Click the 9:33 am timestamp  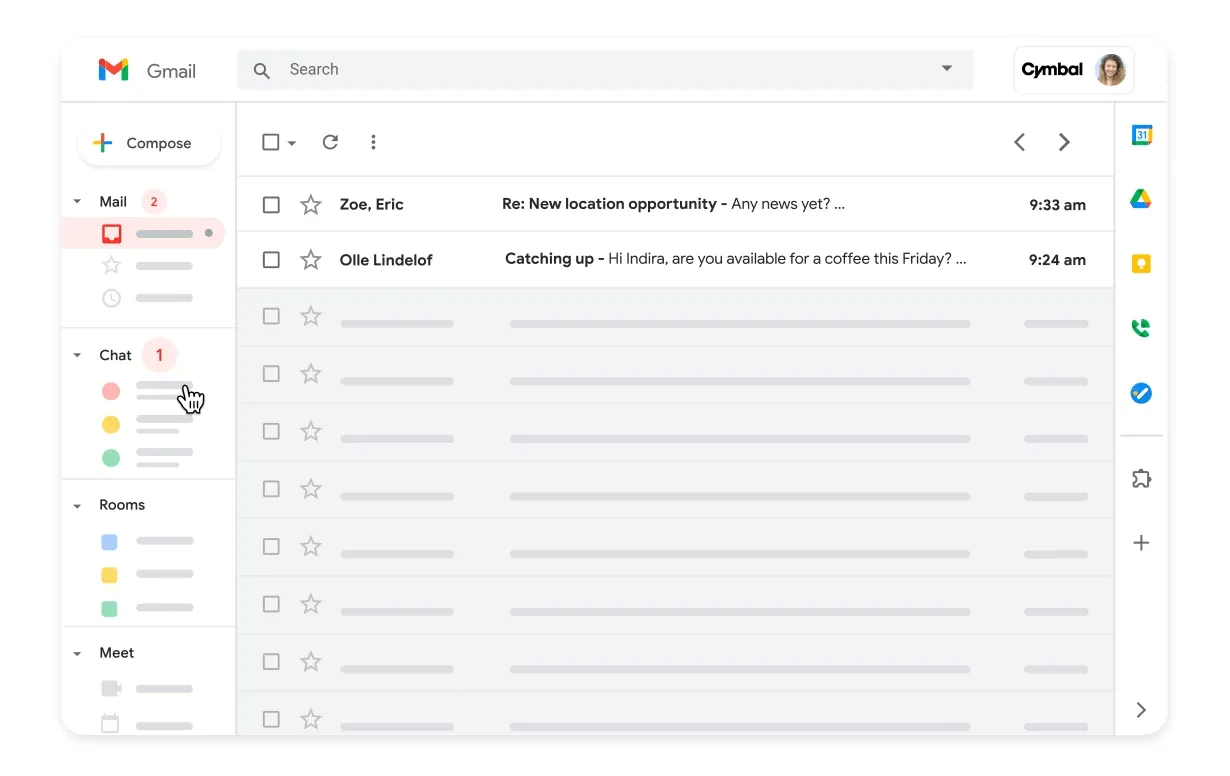pos(1057,205)
